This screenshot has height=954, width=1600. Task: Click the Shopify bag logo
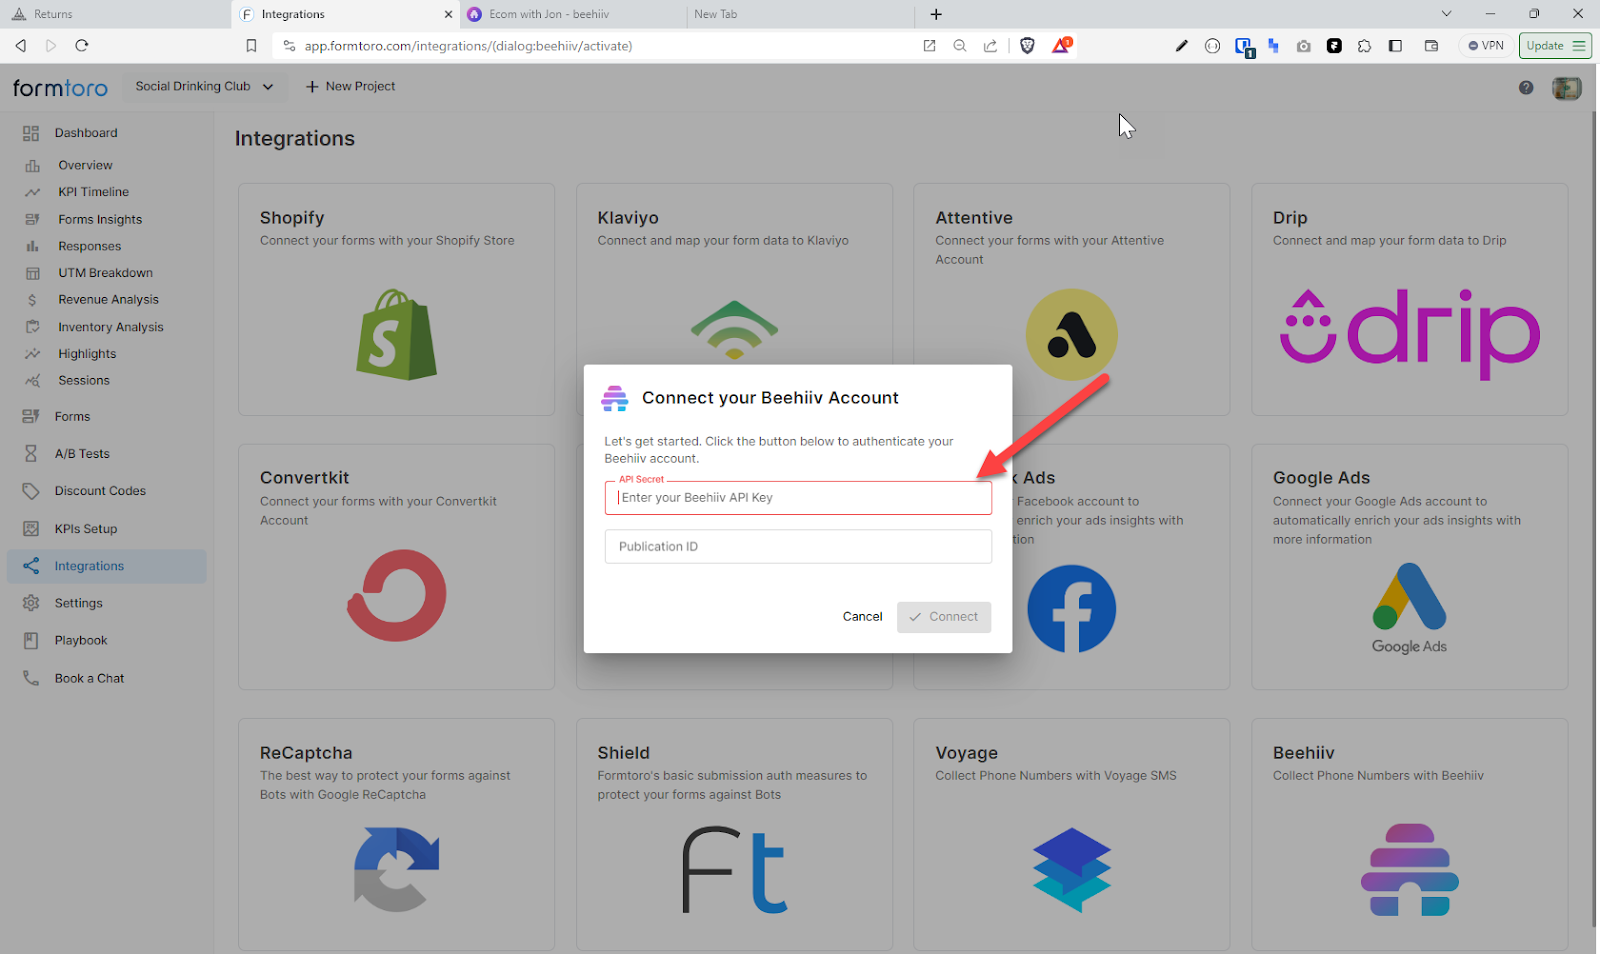[x=396, y=335]
